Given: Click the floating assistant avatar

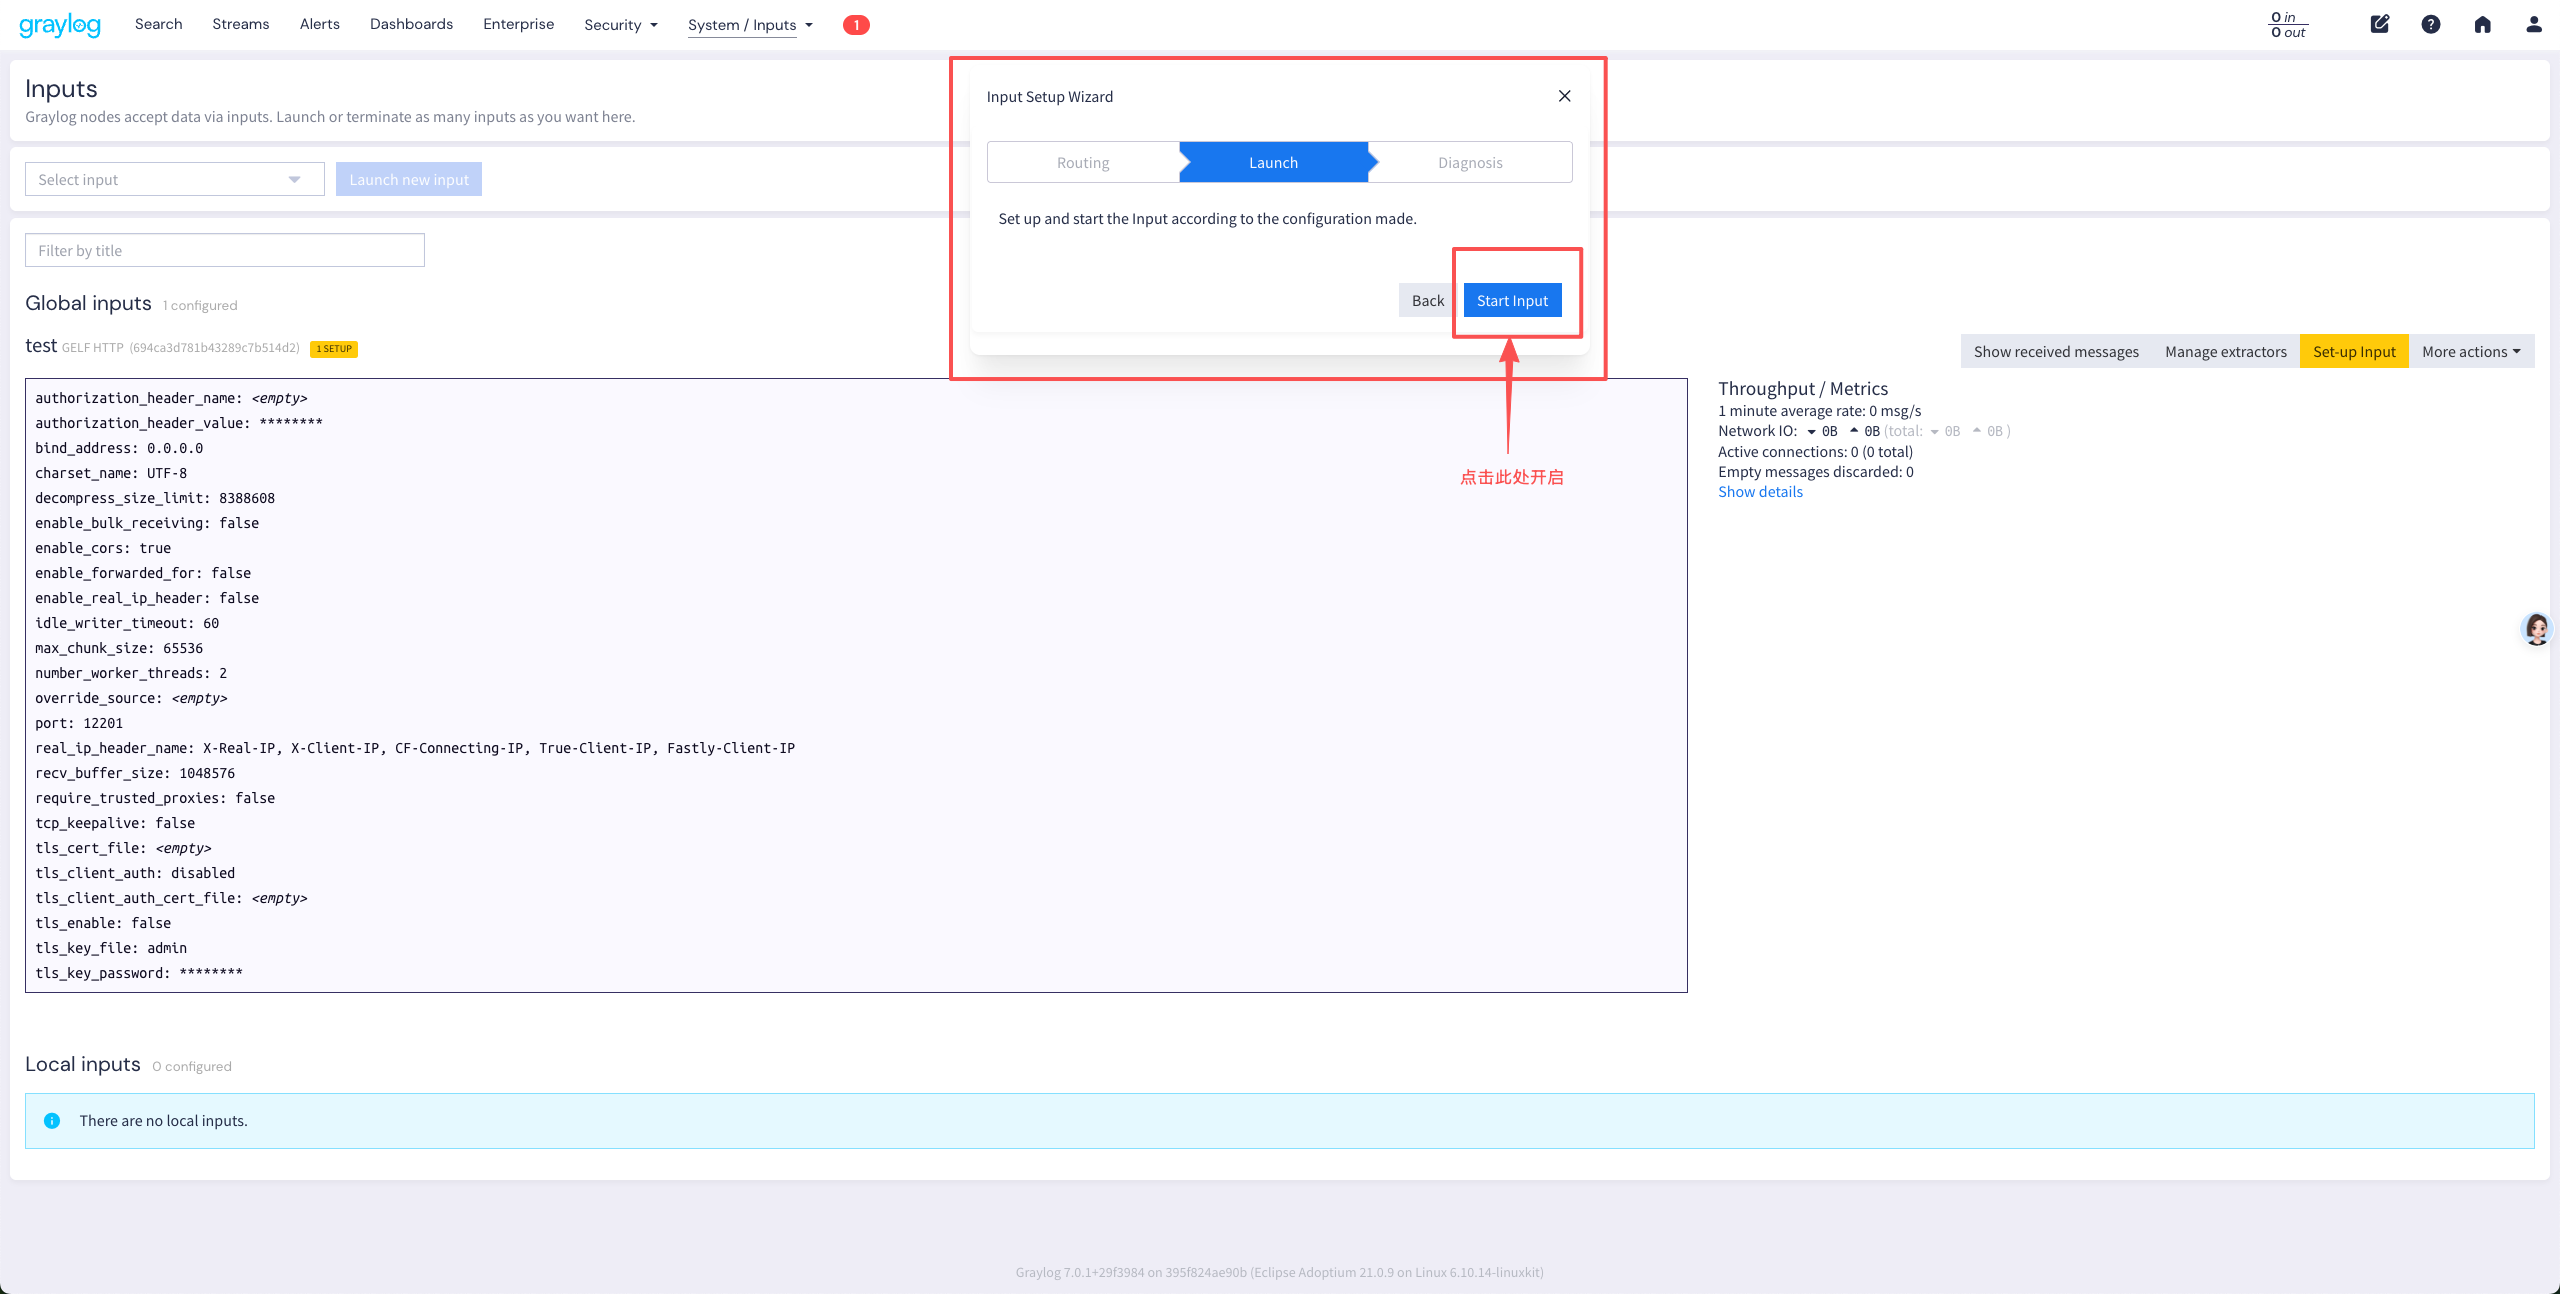Looking at the screenshot, I should pyautogui.click(x=2537, y=629).
